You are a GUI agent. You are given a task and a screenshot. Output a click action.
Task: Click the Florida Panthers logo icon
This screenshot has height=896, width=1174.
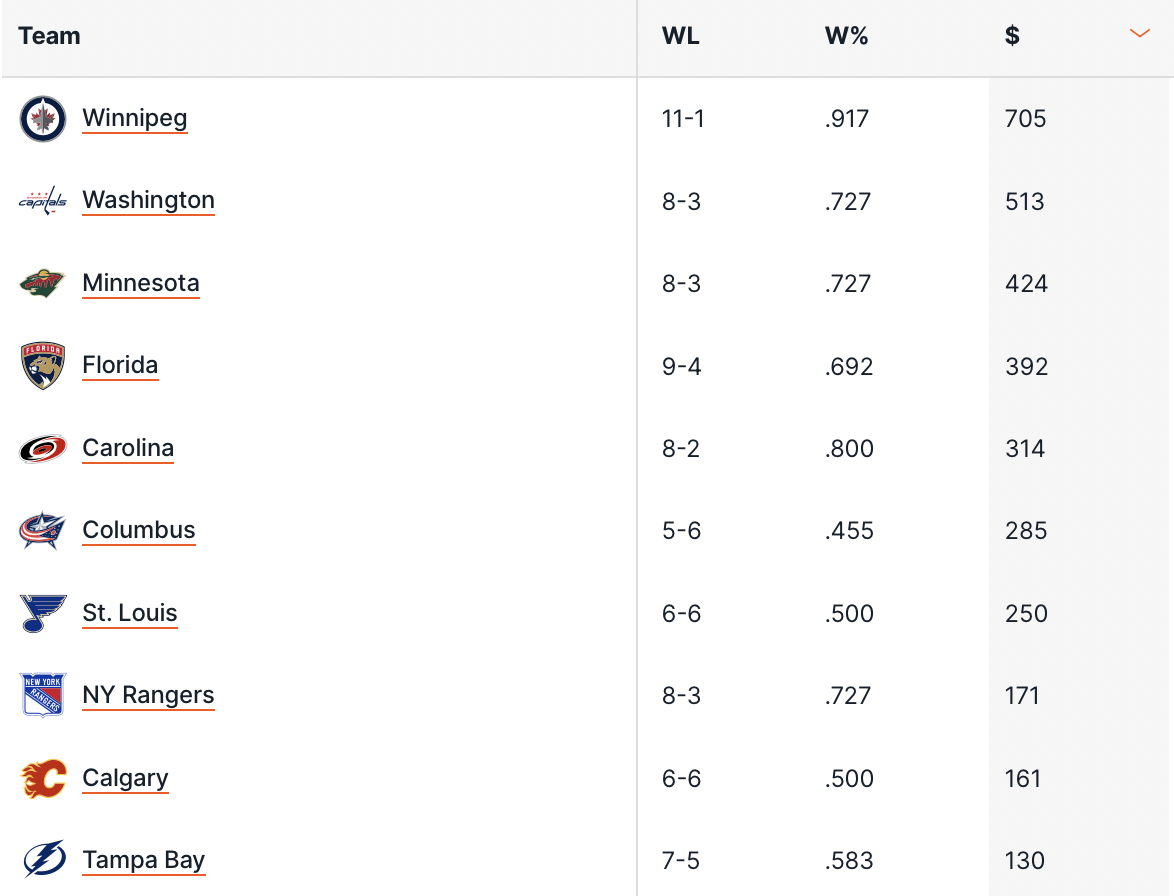[x=43, y=366]
